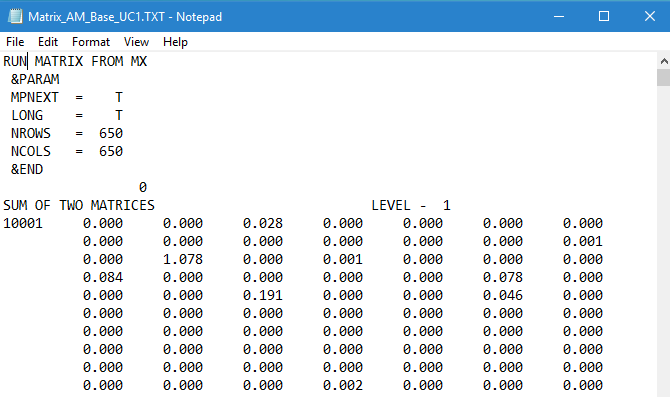Minimize the Notepad window
670x397 pixels.
tap(559, 17)
